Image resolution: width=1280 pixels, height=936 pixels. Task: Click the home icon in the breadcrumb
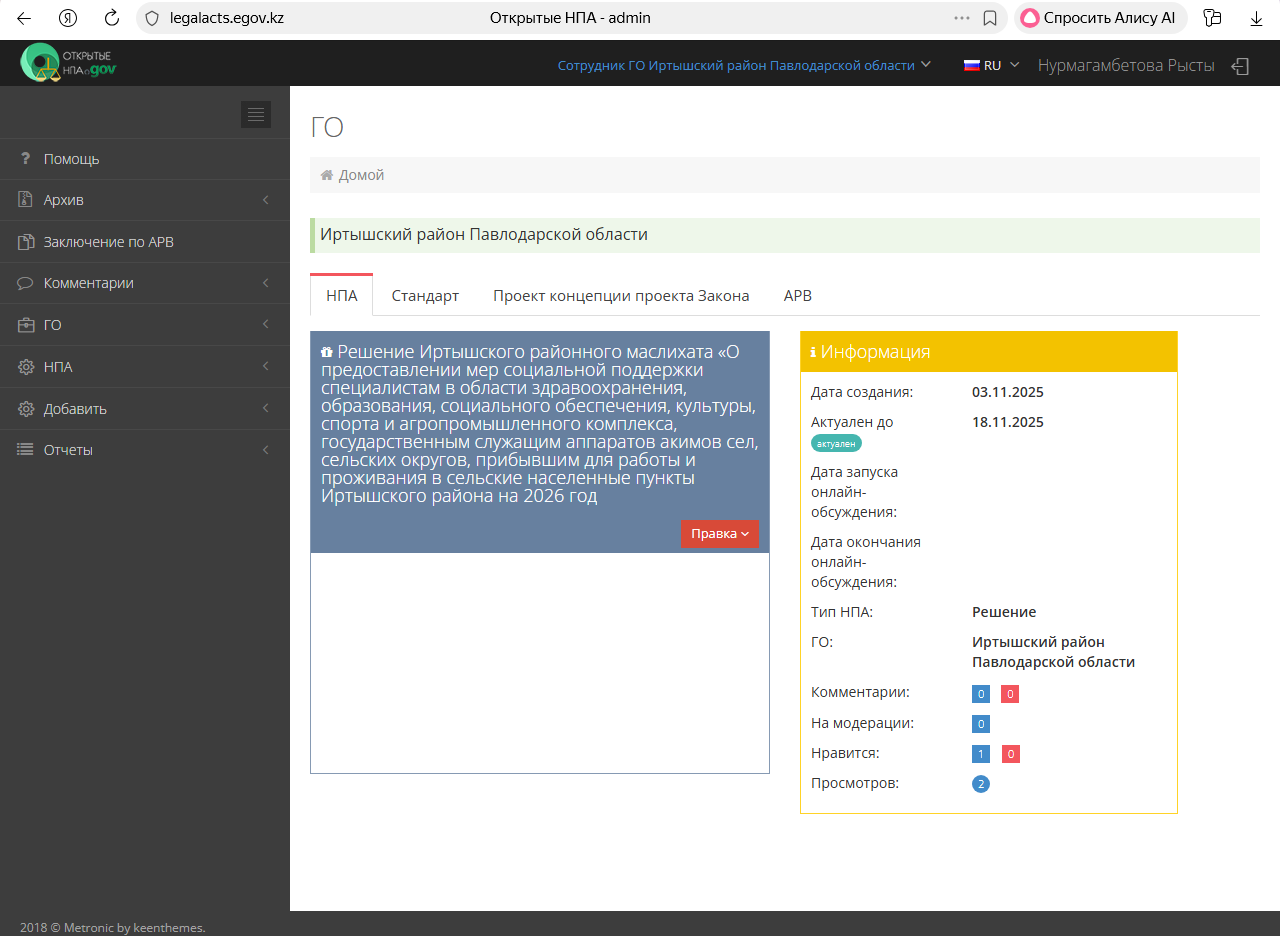(x=325, y=174)
